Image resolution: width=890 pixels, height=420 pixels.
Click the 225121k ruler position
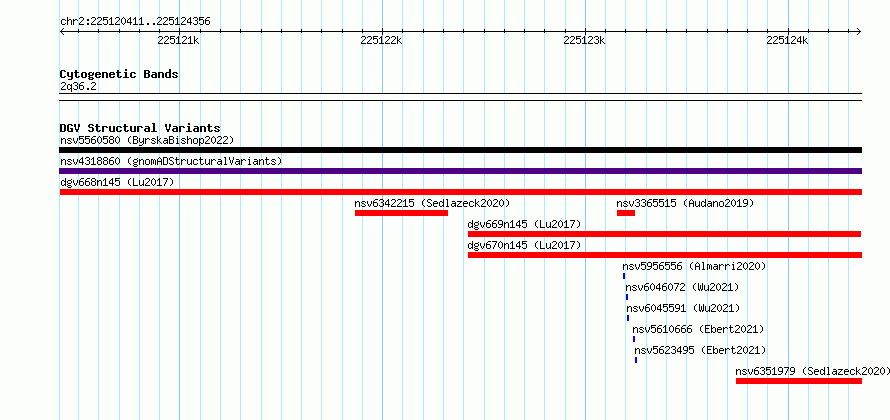(x=178, y=40)
